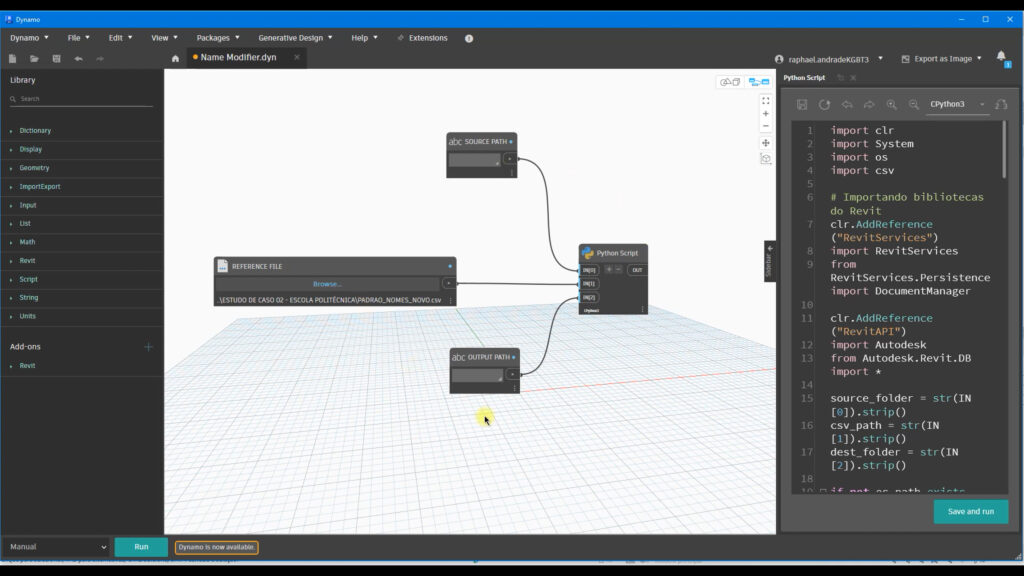Open the Edit menu
The height and width of the screenshot is (576, 1024).
tap(120, 38)
